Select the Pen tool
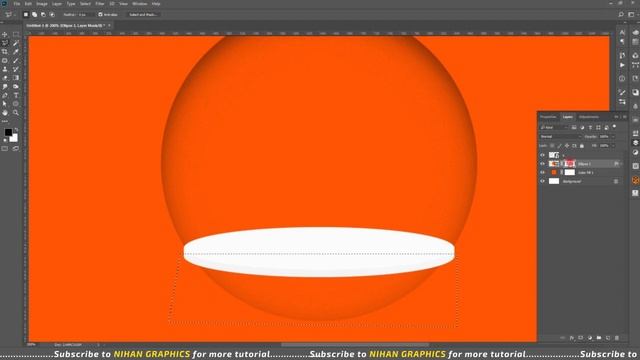Viewport: 640px width, 360px height. click(5, 95)
